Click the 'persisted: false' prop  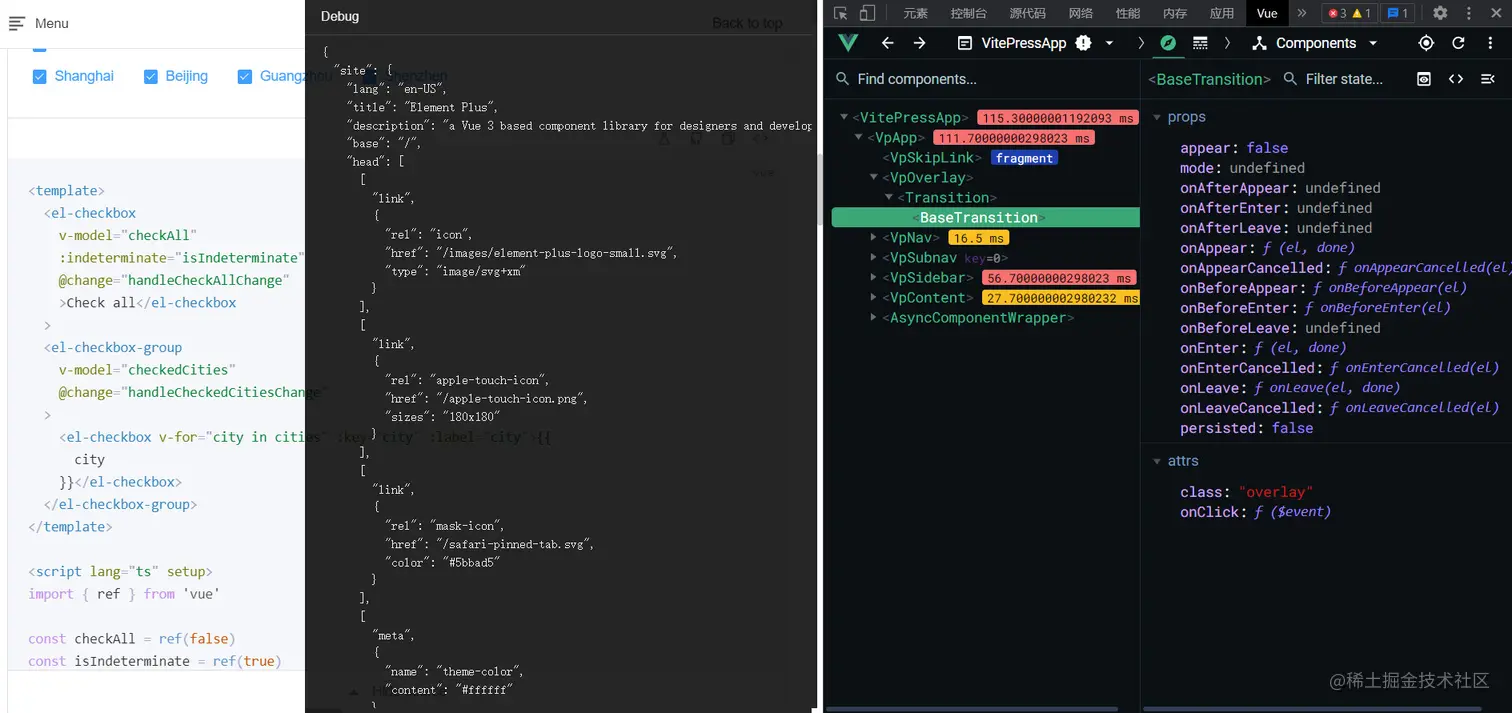1246,428
